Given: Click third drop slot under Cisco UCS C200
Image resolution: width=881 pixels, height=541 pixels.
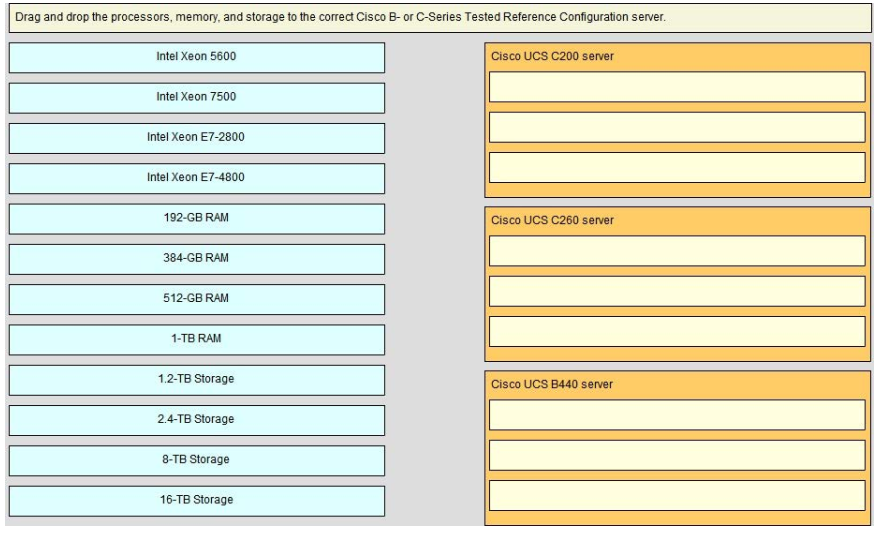Looking at the screenshot, I should [677, 167].
